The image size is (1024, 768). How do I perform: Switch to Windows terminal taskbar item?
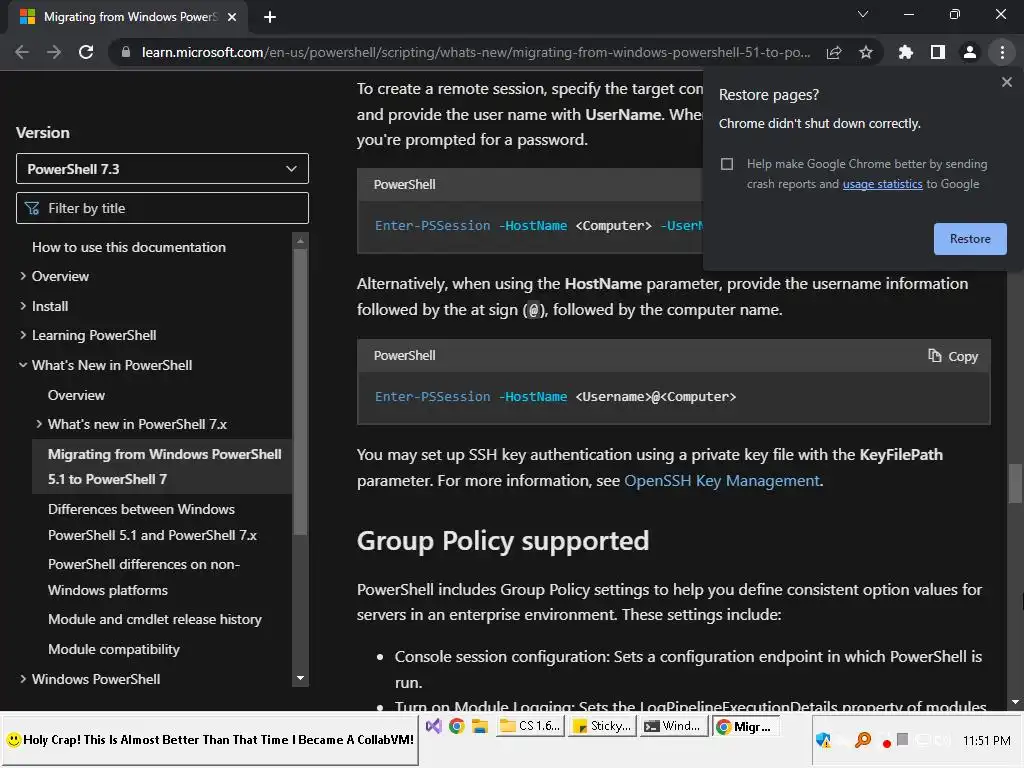click(674, 726)
